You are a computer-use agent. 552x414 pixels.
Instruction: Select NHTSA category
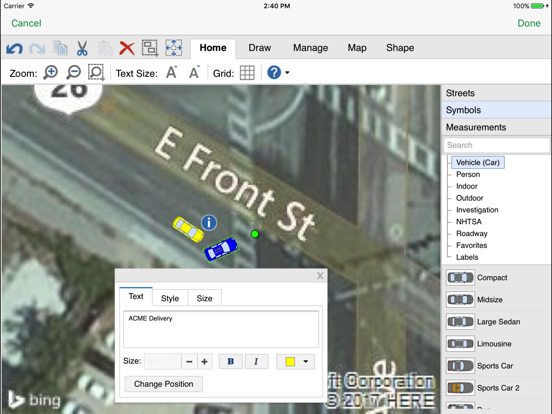point(469,221)
